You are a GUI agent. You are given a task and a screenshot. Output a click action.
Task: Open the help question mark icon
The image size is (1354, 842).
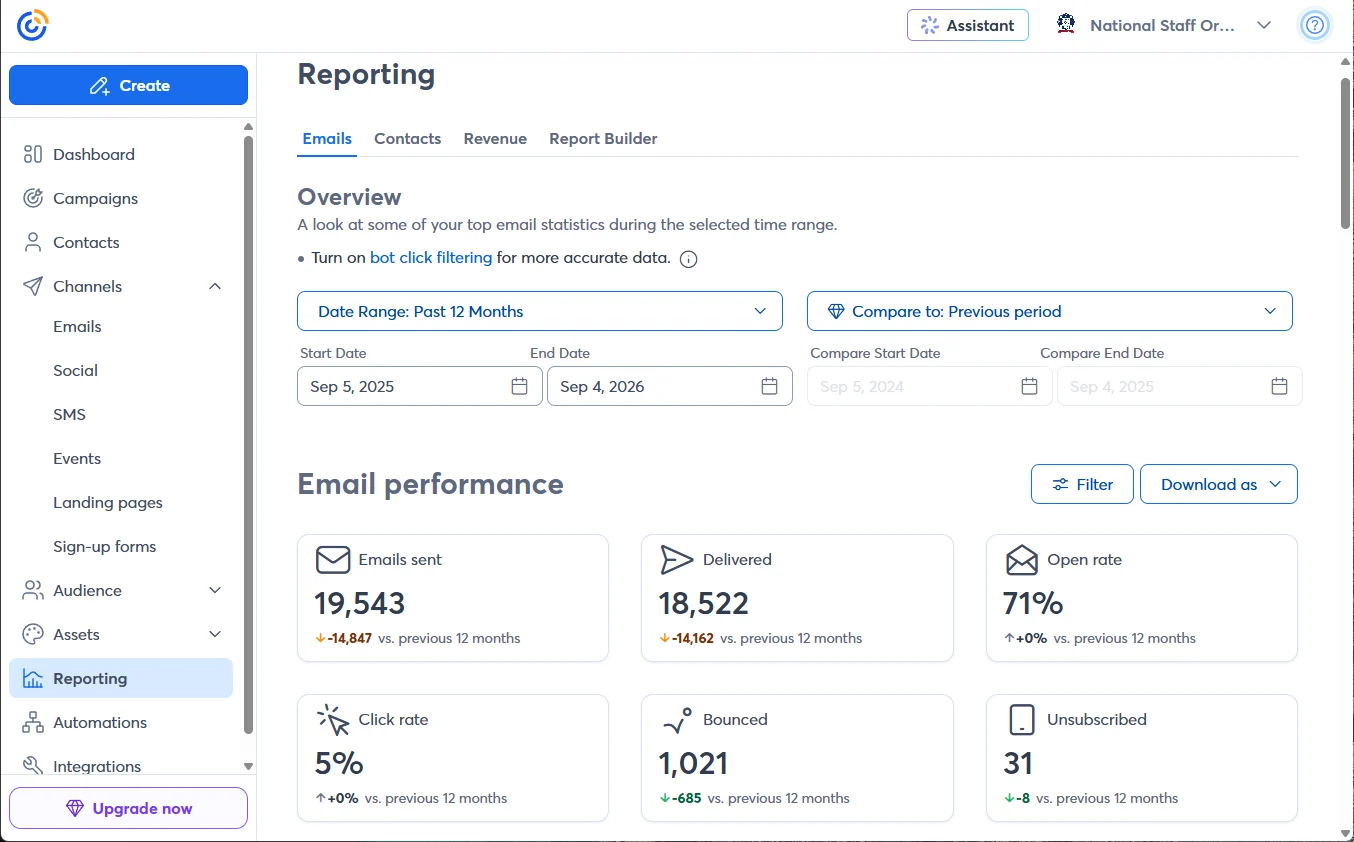pyautogui.click(x=1315, y=26)
